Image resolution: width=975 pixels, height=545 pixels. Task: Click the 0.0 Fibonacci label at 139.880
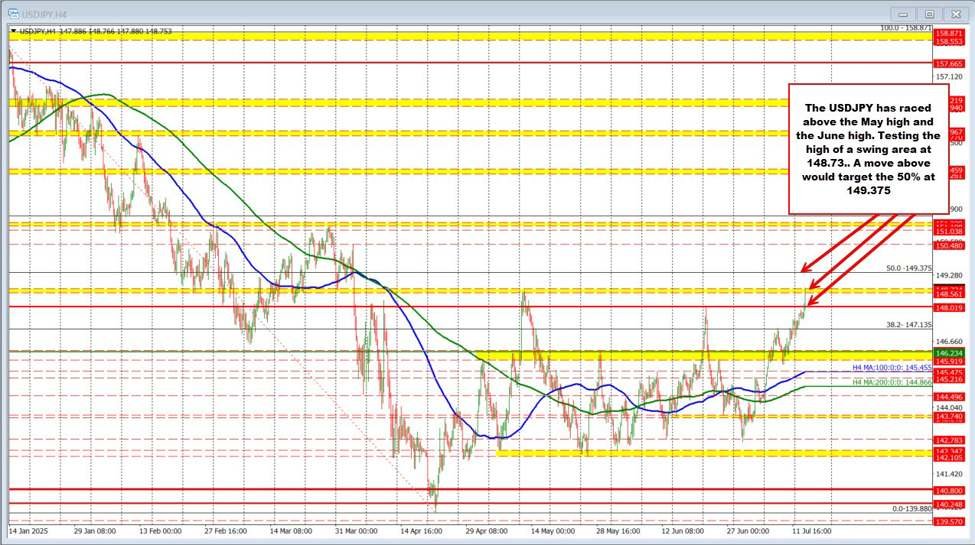pos(911,509)
